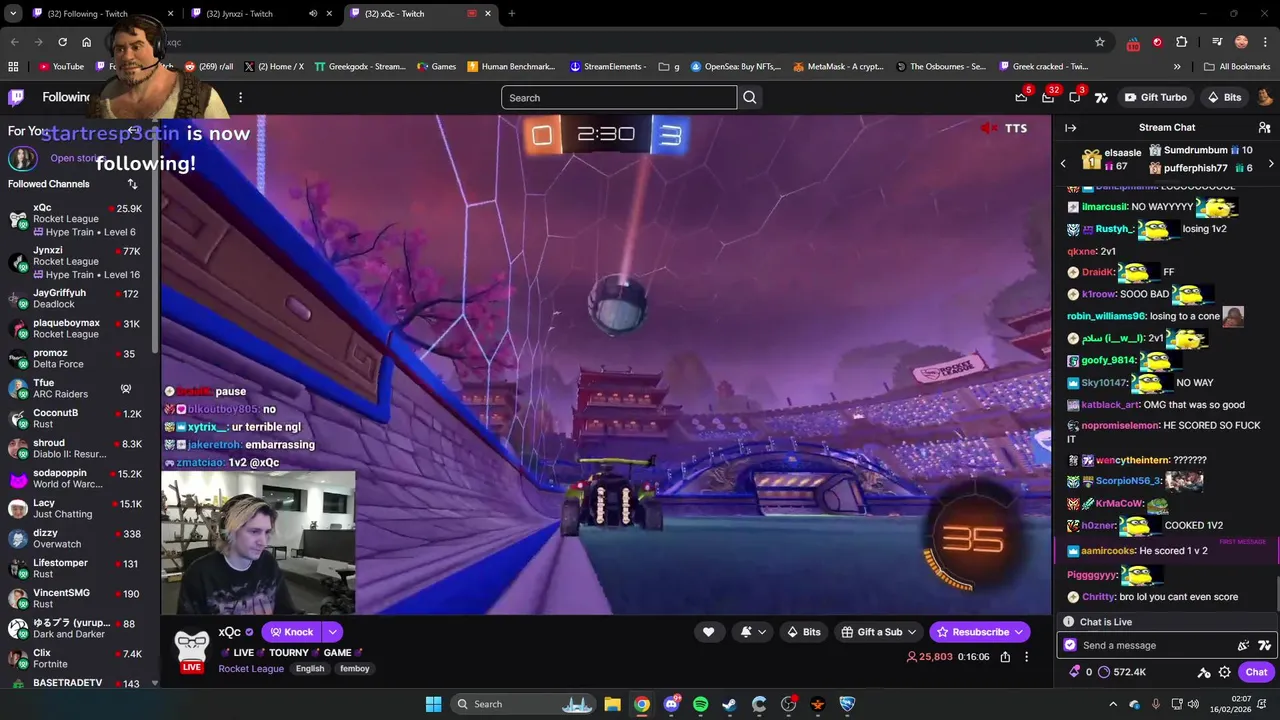The width and height of the screenshot is (1280, 720).
Task: Collapse Stream Chat with arrow icon
Action: (x=1070, y=128)
